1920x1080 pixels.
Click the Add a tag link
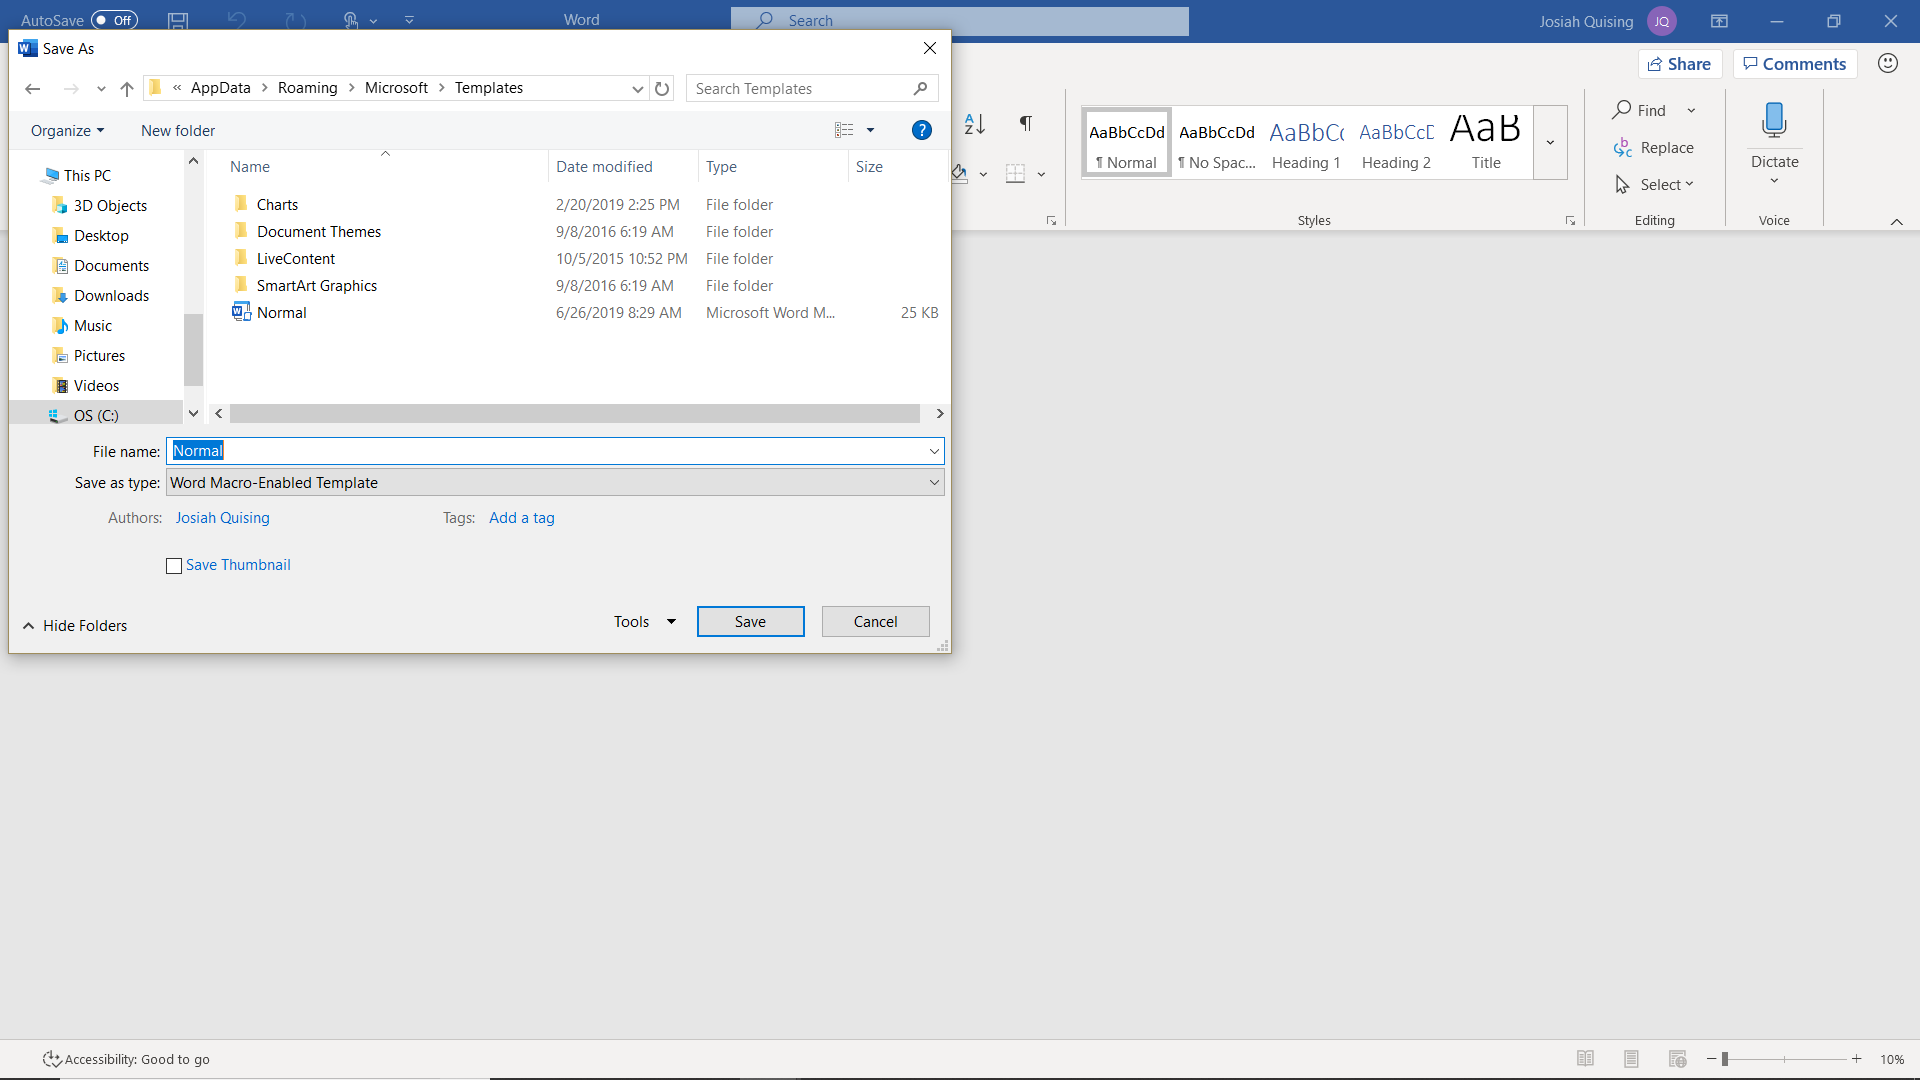(521, 518)
